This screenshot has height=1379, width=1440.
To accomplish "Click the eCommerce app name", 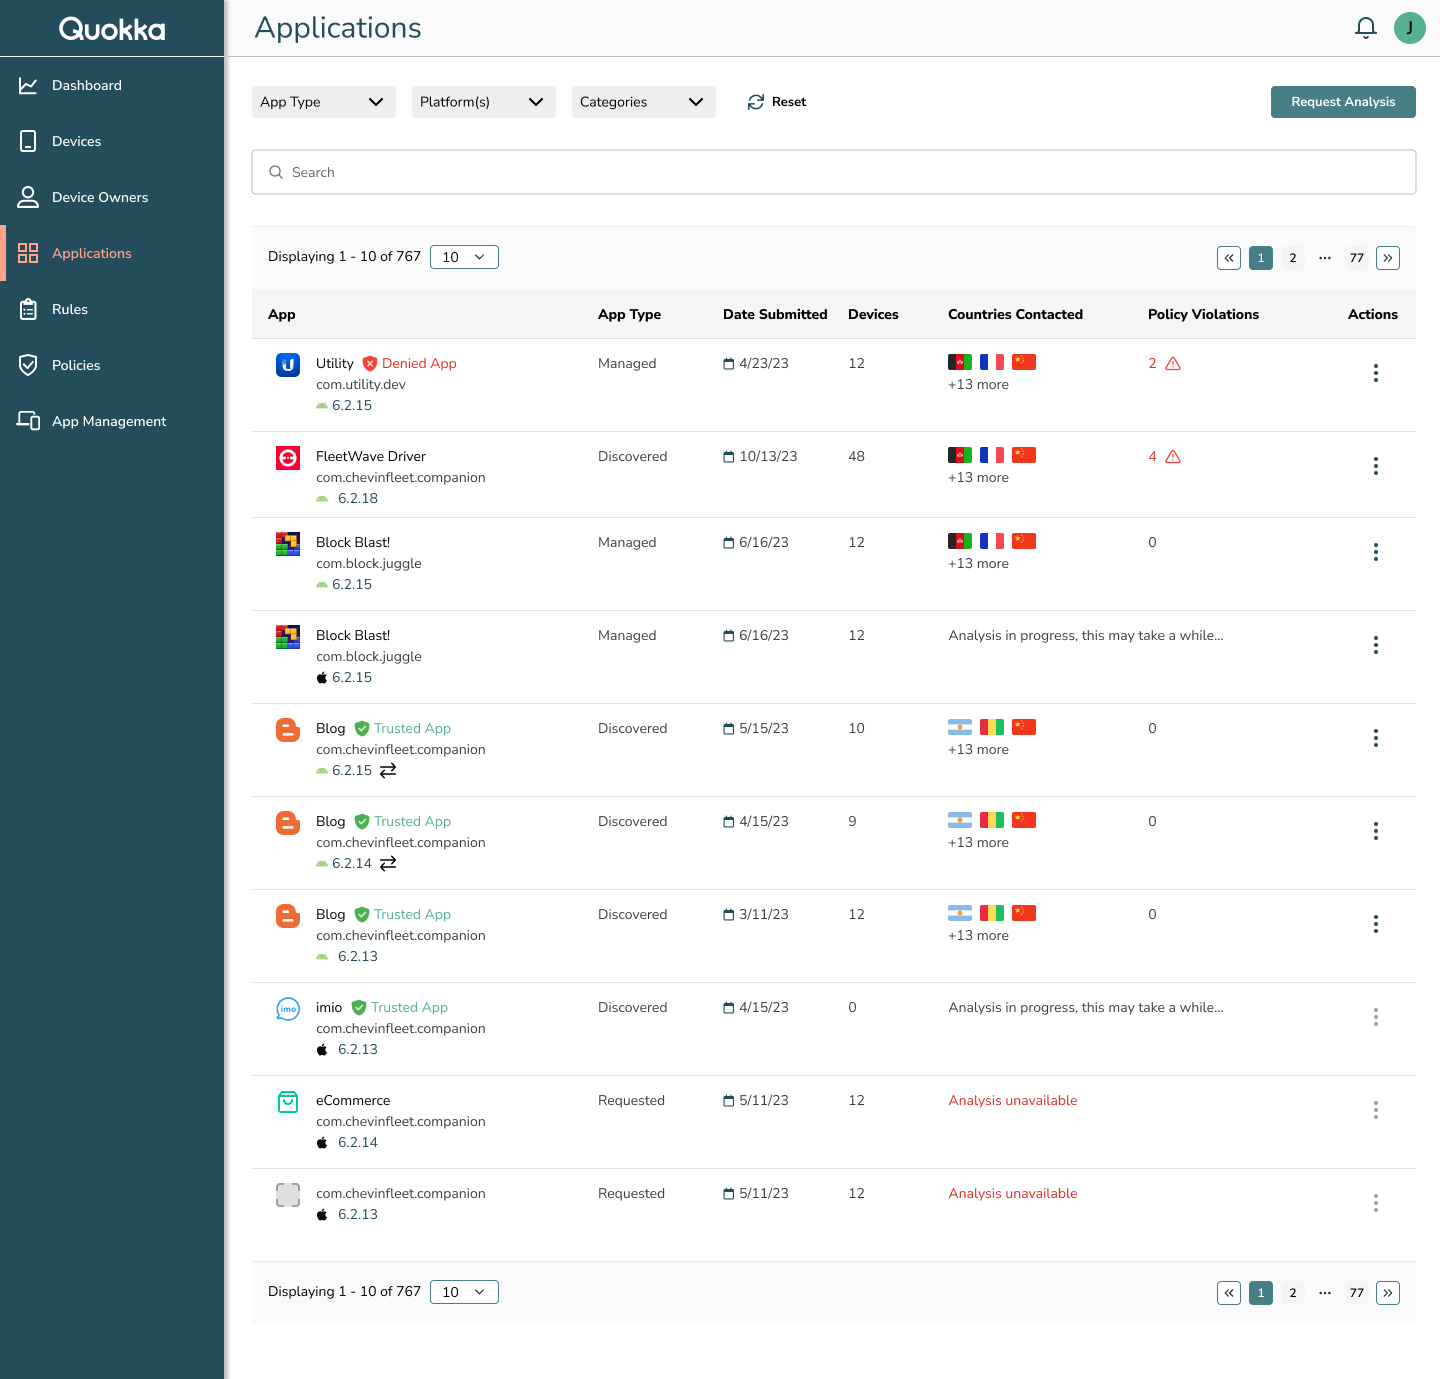I will [x=353, y=1101].
